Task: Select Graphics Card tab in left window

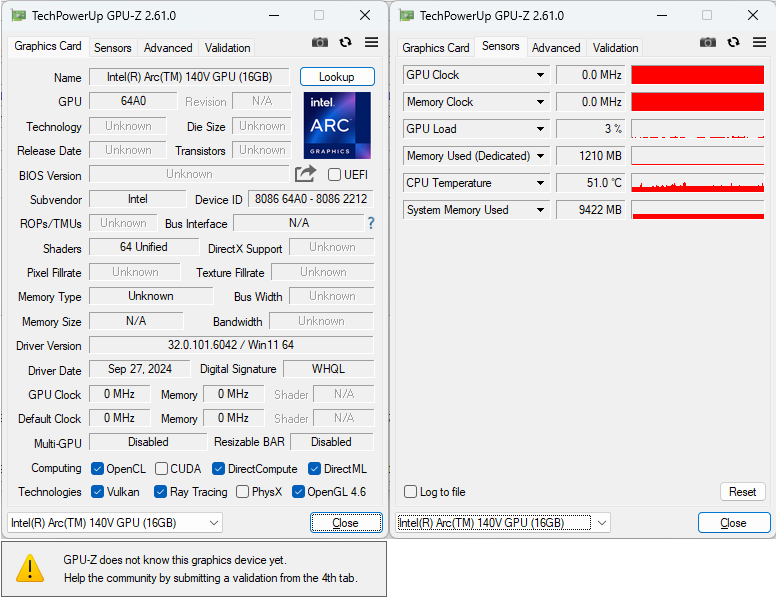Action: click(48, 47)
